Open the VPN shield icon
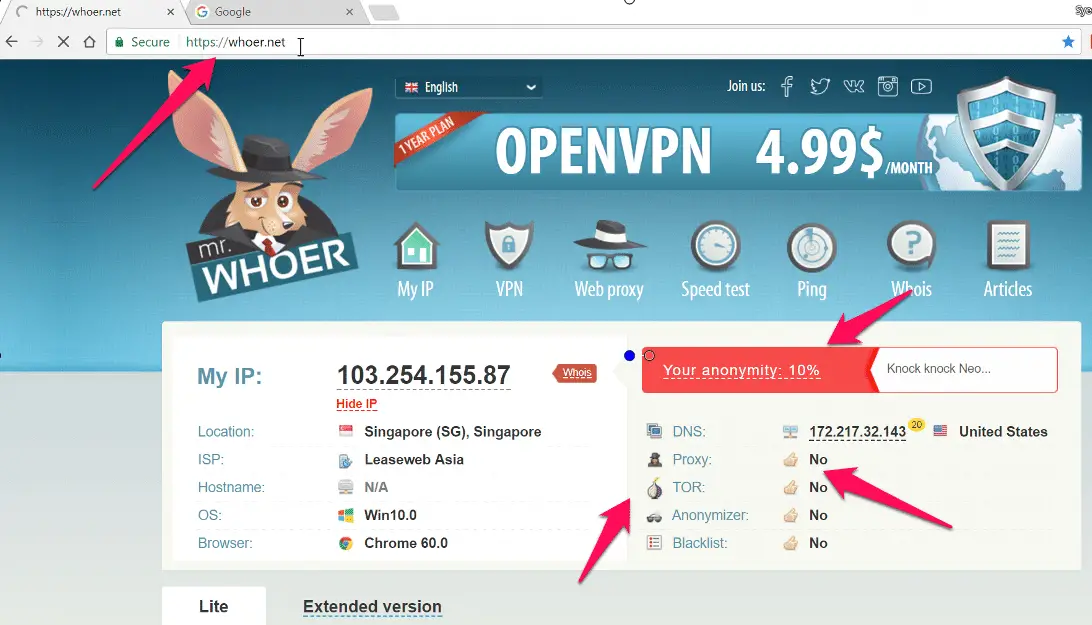The height and width of the screenshot is (625, 1092). [509, 245]
